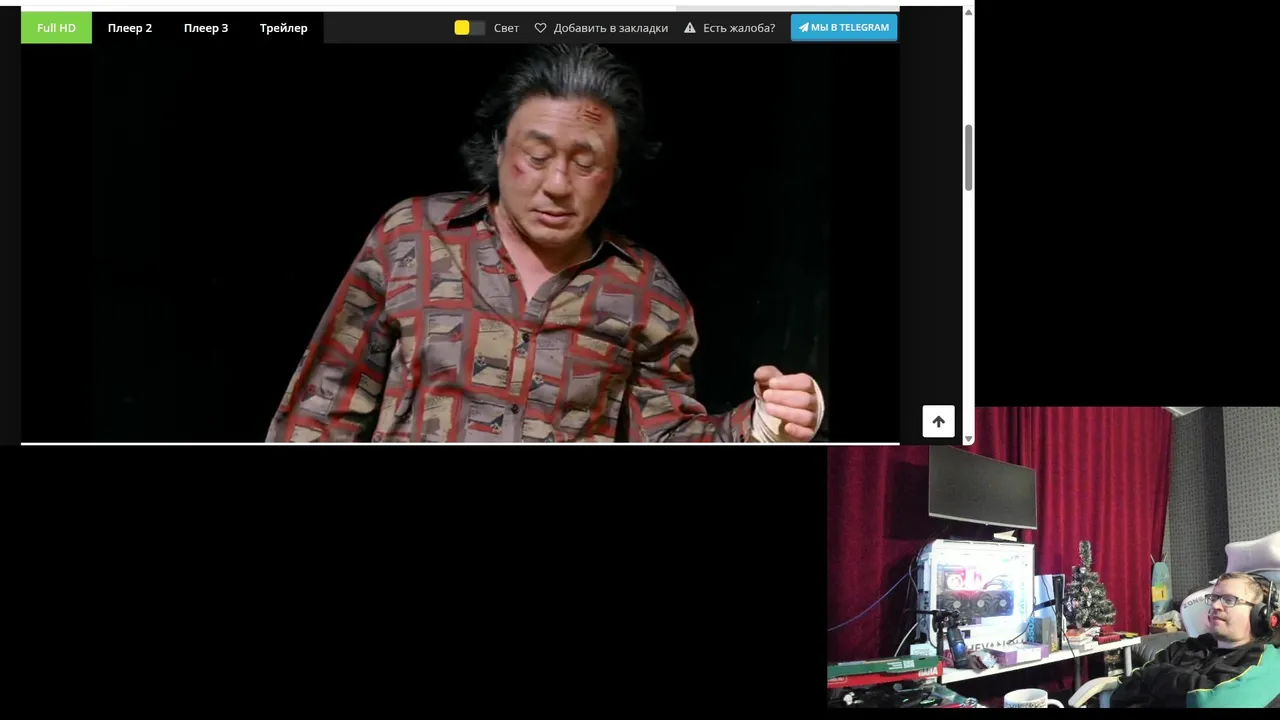Click Добавить в закладки link
Screen dimensions: 1280x720
611,28
